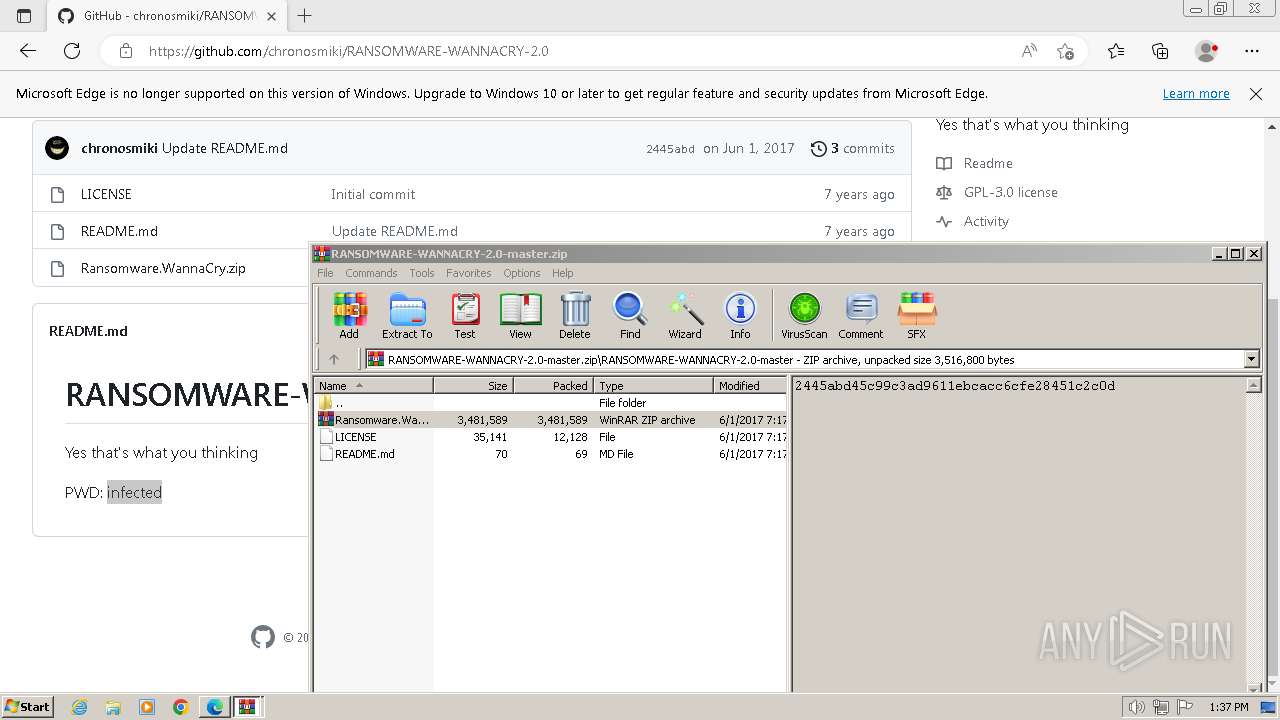1280x720 pixels.
Task: Go up one folder level arrow
Action: point(334,359)
